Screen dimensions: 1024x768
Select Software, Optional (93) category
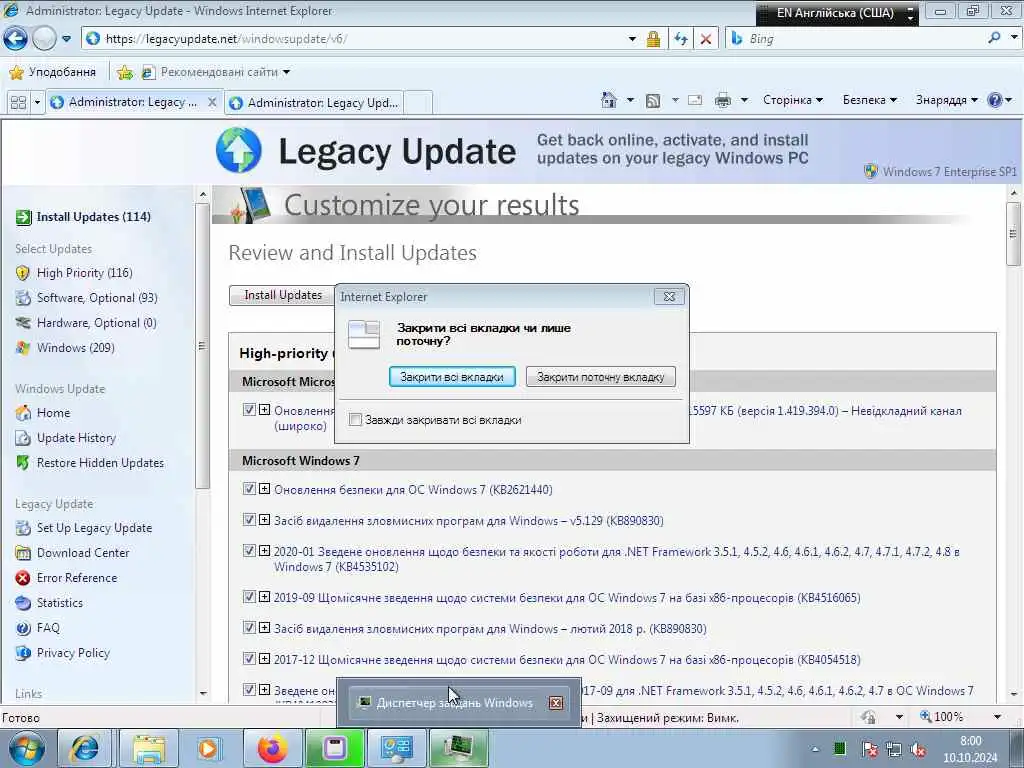pos(97,298)
